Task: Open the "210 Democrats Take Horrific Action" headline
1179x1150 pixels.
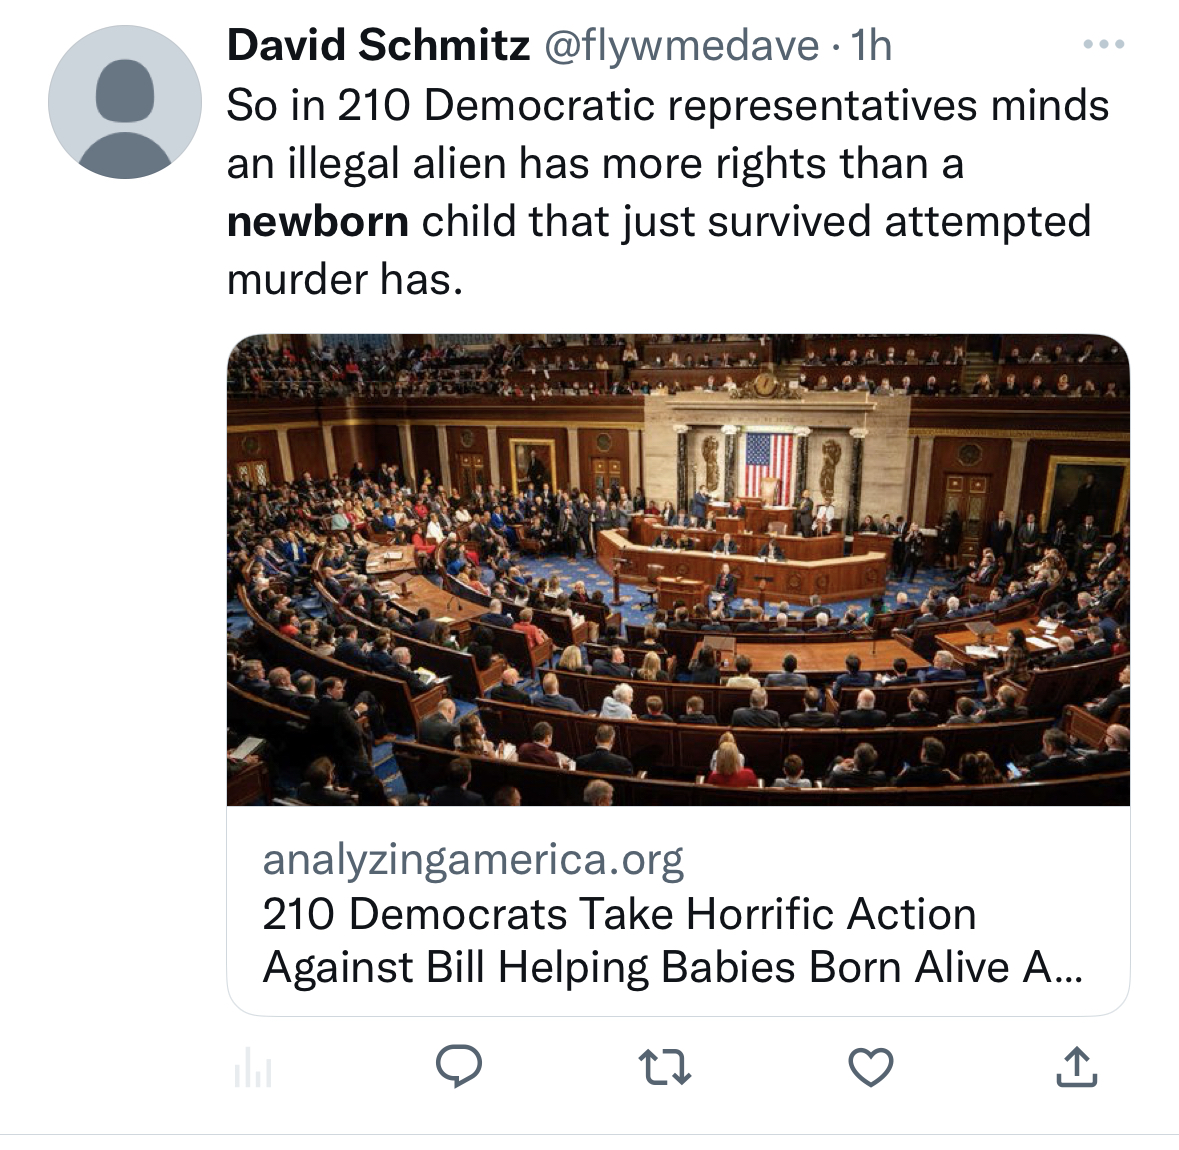Action: 619,914
